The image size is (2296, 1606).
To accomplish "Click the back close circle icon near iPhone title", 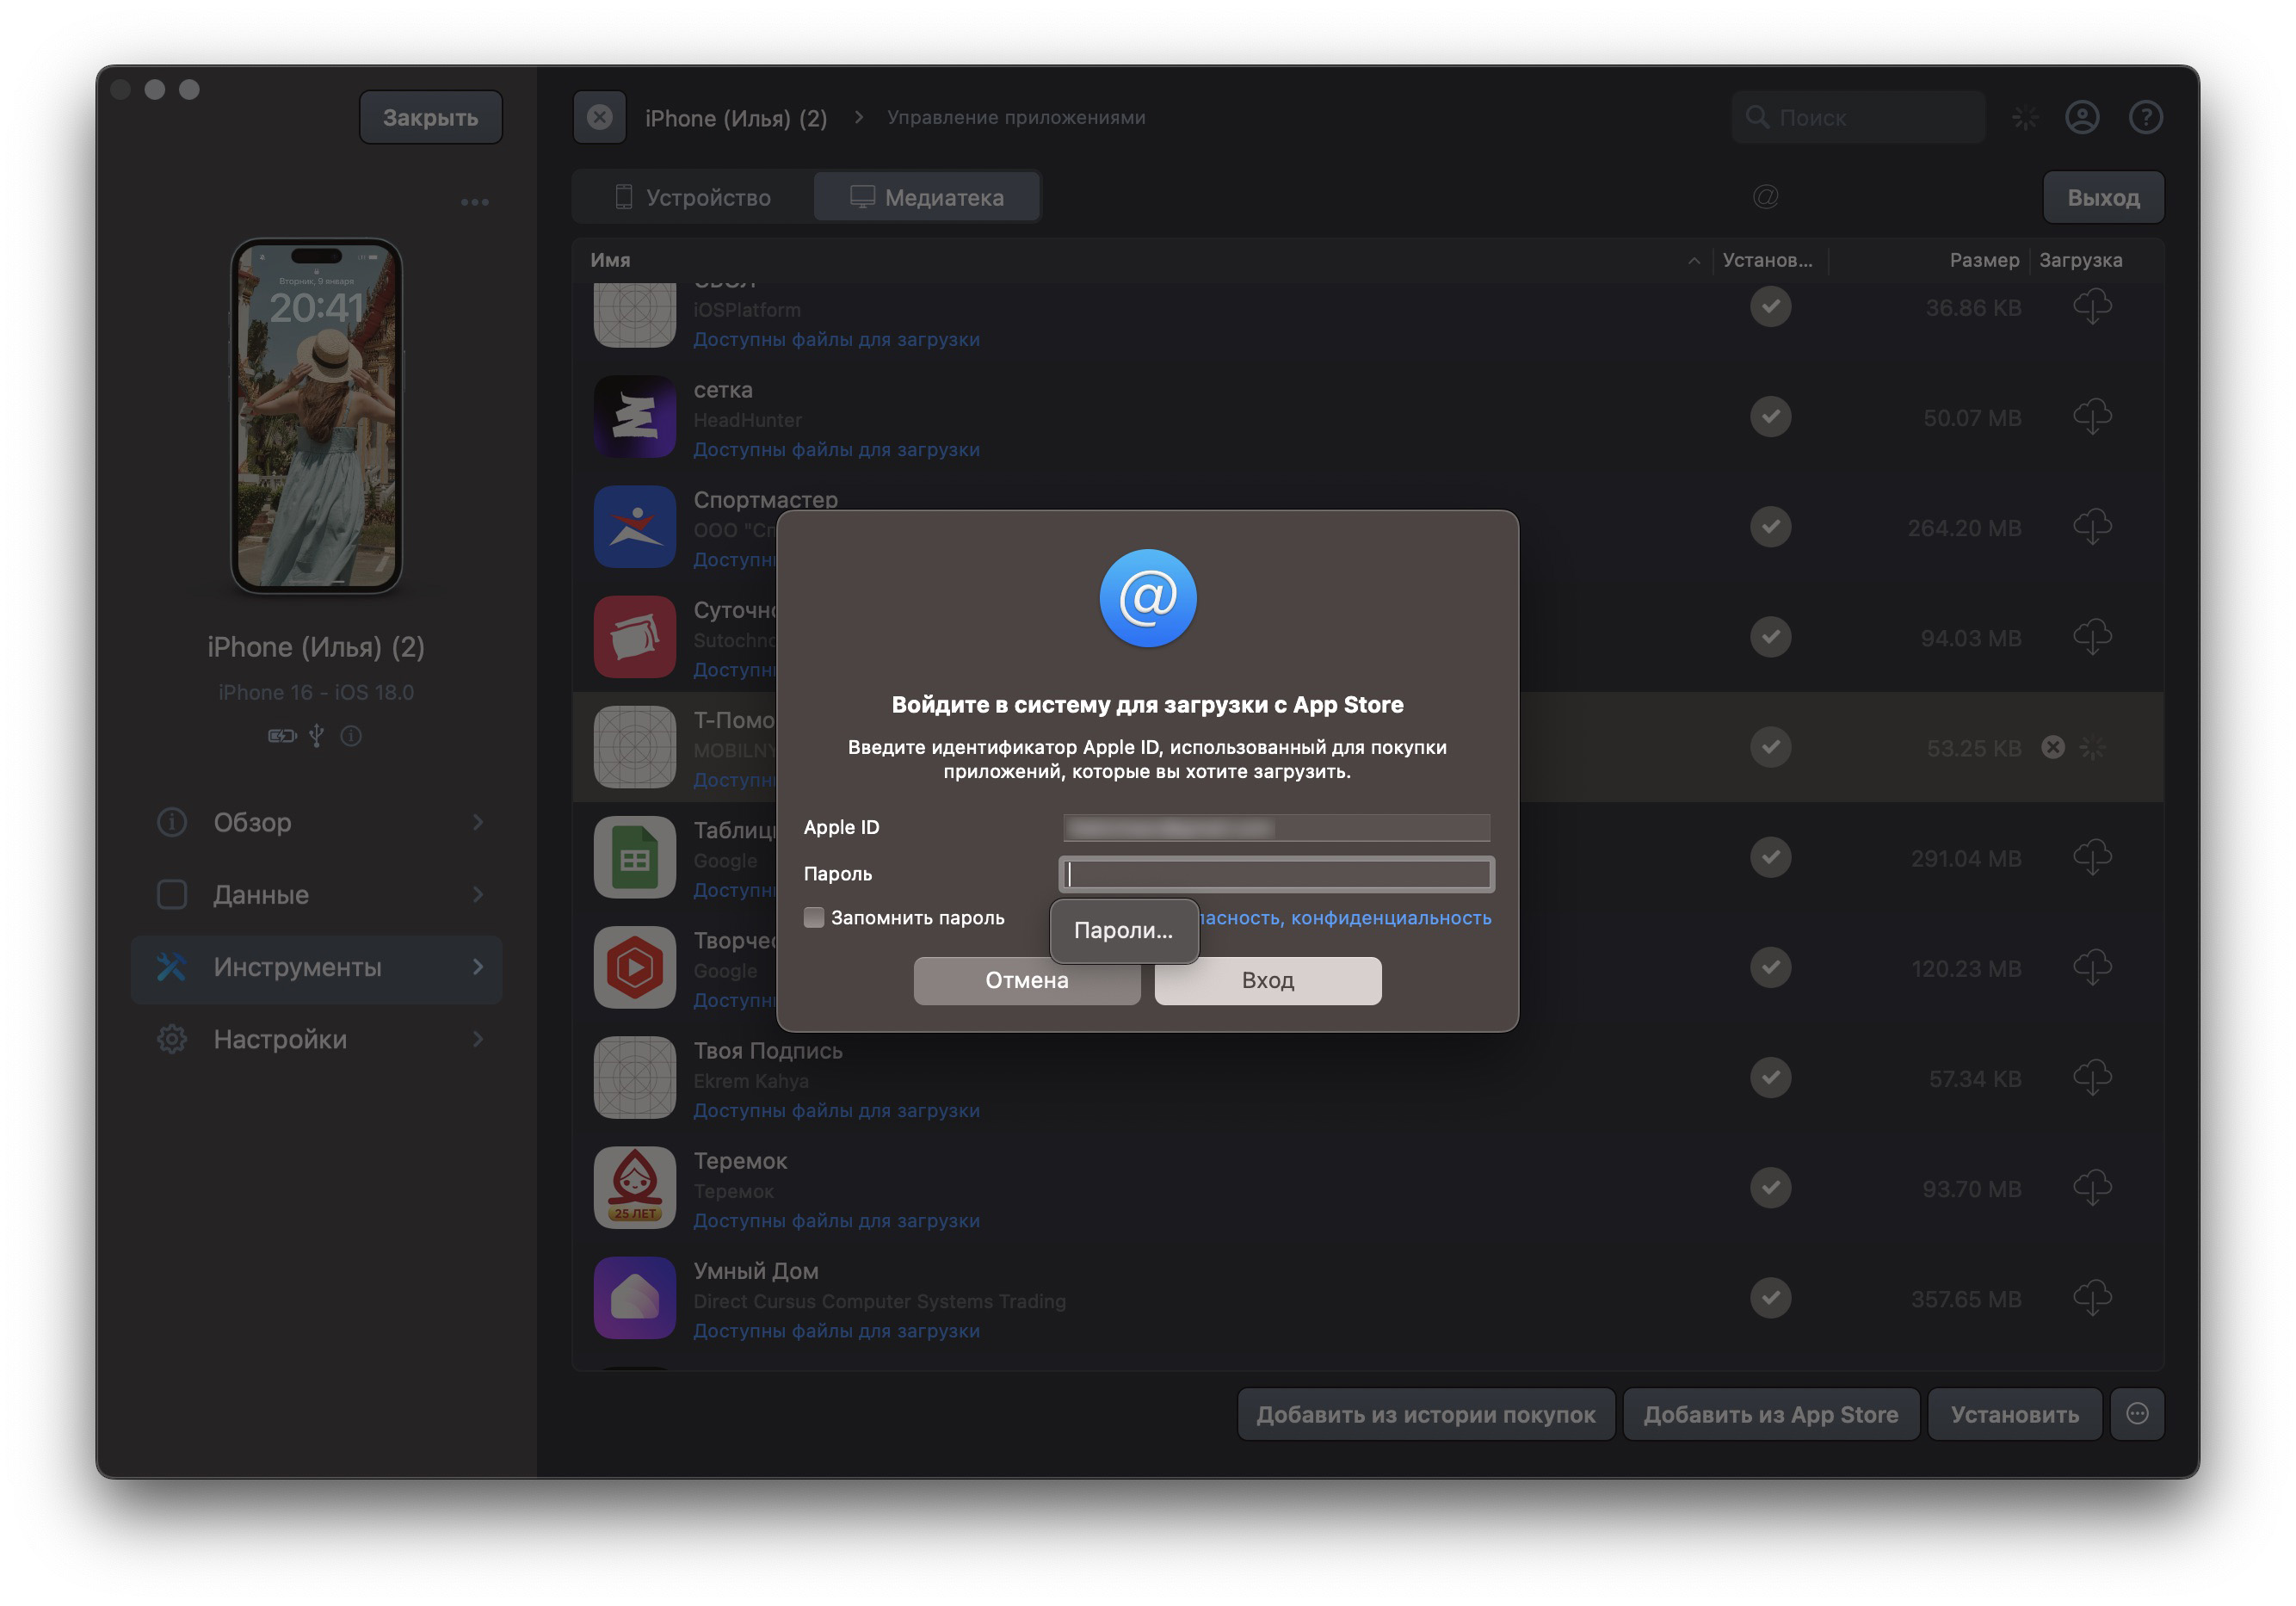I will [x=600, y=117].
